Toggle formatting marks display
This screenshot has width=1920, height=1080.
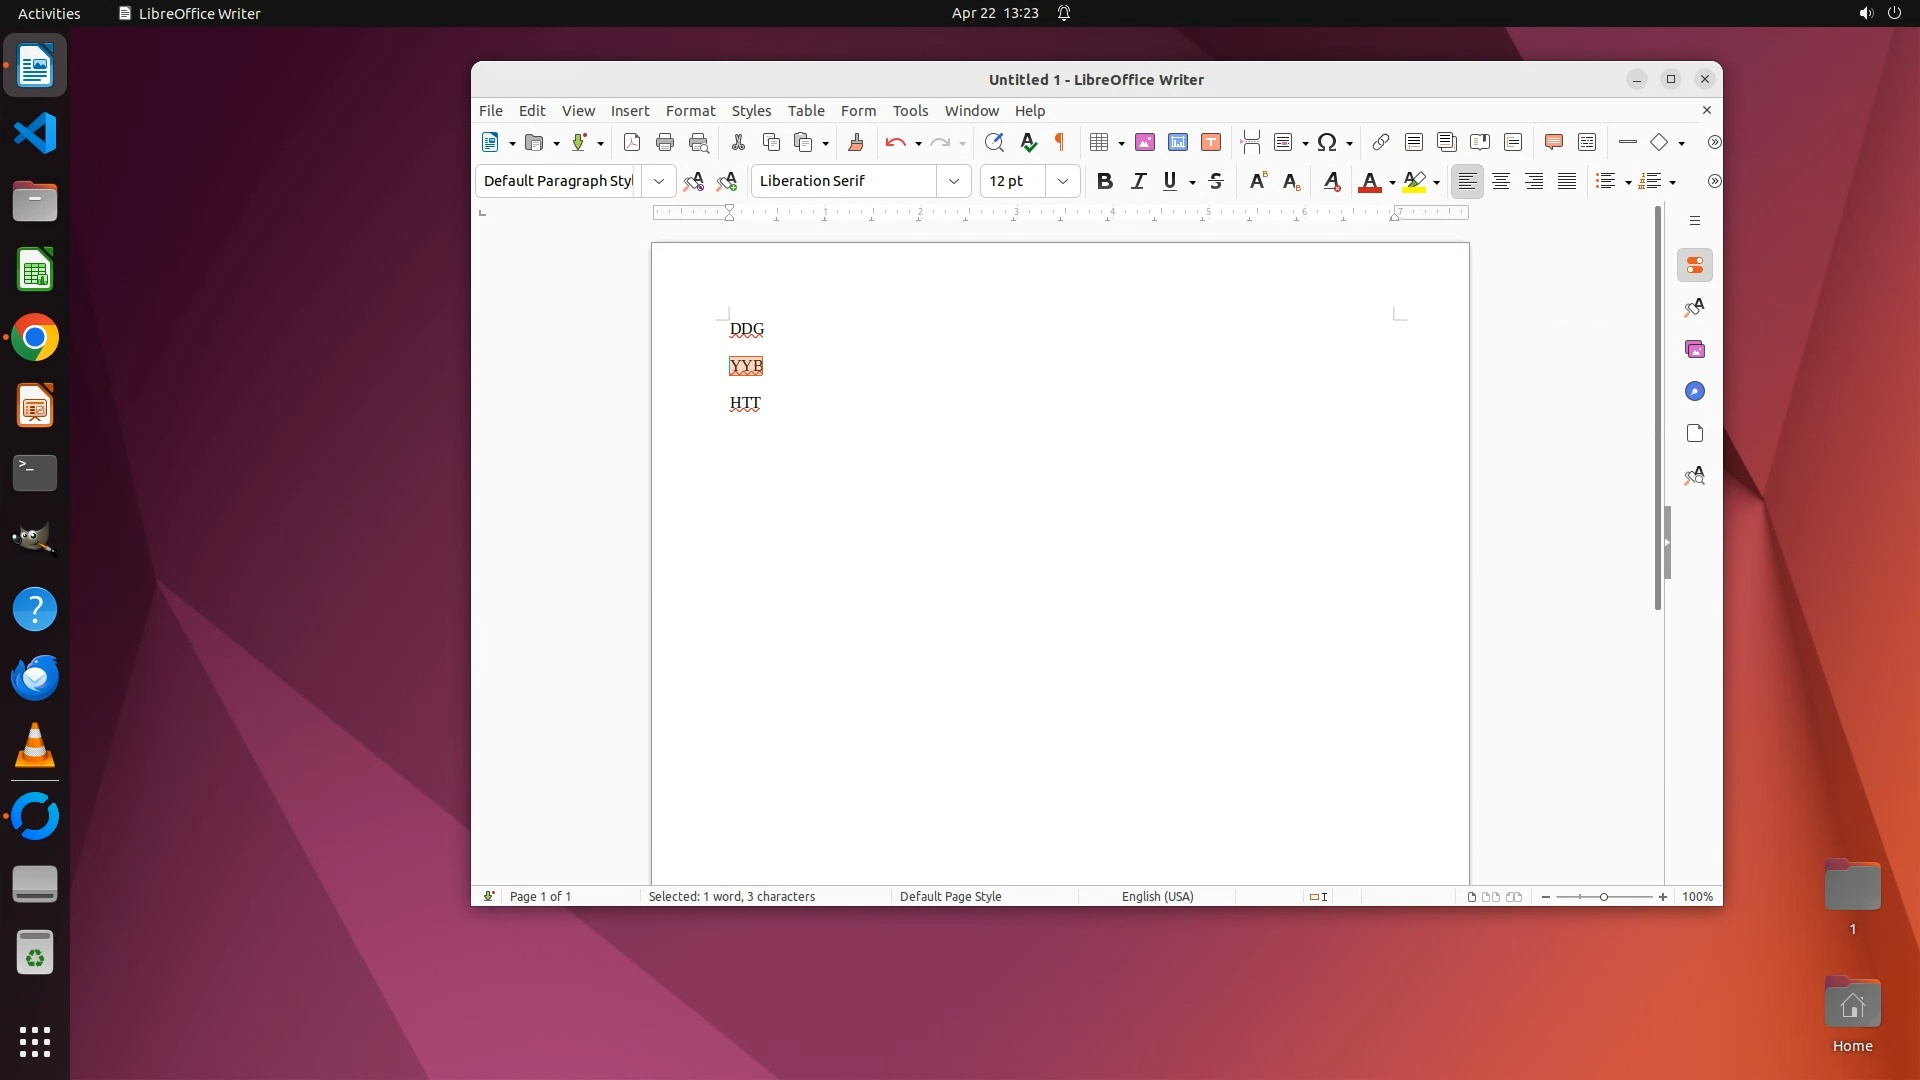[1060, 142]
